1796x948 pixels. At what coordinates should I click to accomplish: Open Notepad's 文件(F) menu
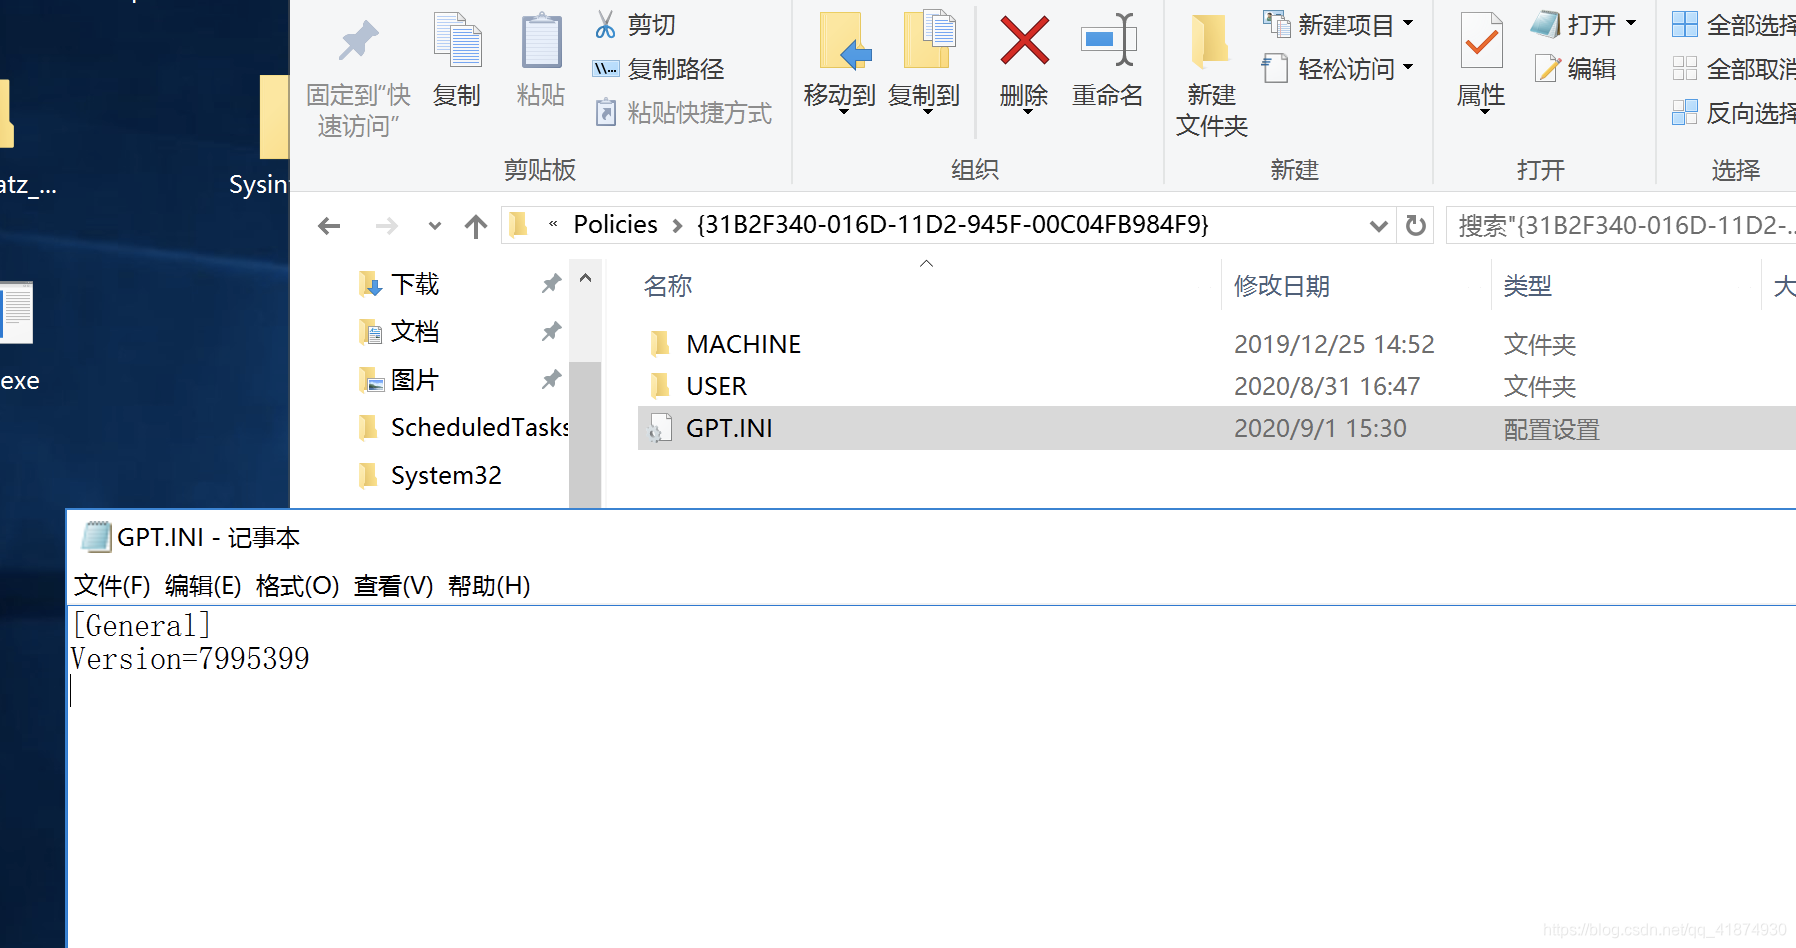pyautogui.click(x=112, y=586)
